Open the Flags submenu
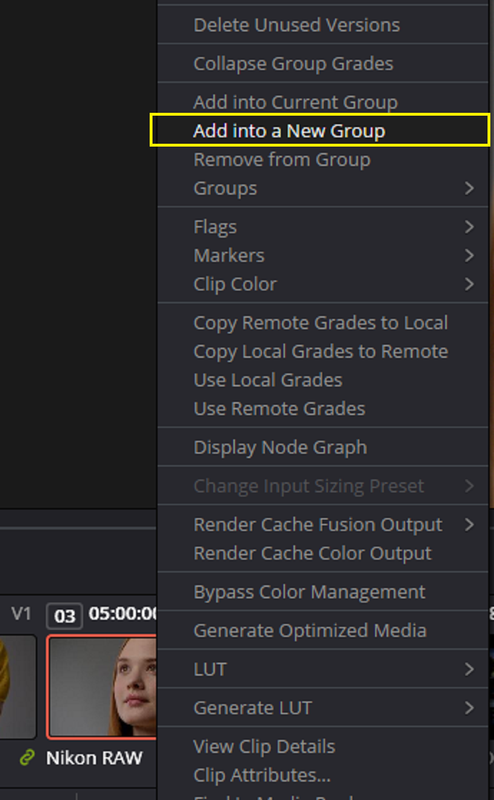 (x=323, y=227)
